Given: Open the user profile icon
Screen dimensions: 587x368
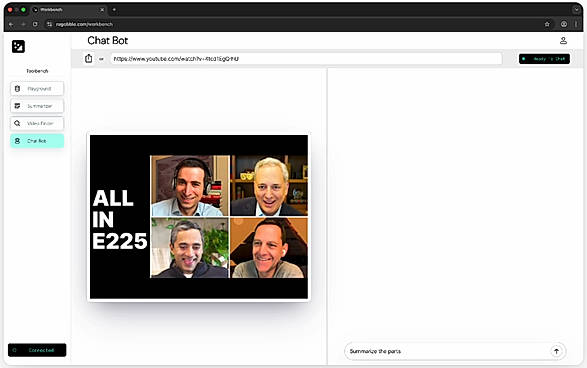Looking at the screenshot, I should (x=563, y=40).
